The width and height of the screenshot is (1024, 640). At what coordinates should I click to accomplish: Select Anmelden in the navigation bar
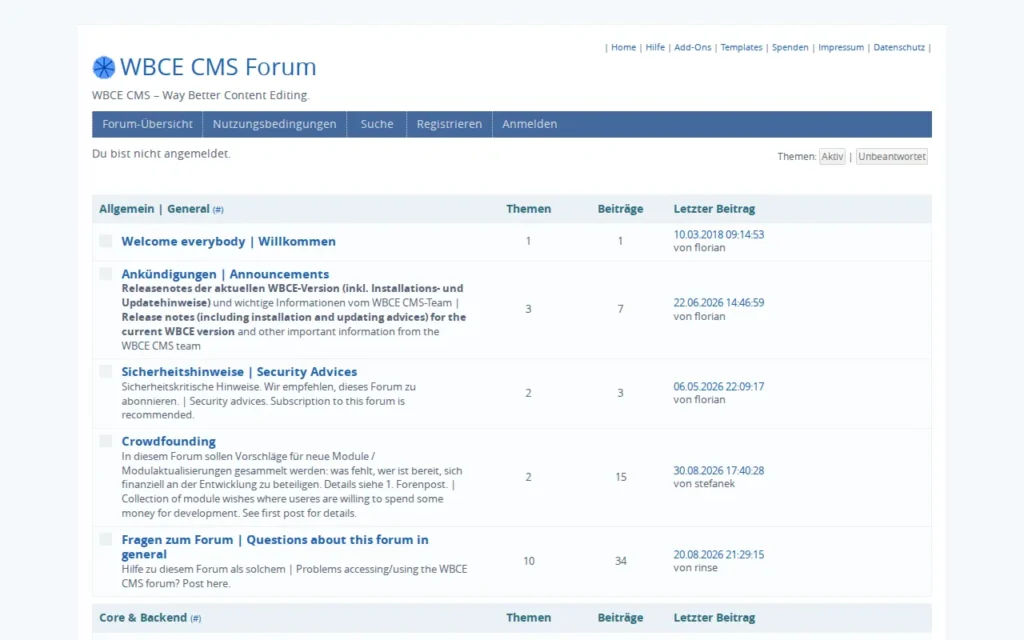pyautogui.click(x=530, y=124)
